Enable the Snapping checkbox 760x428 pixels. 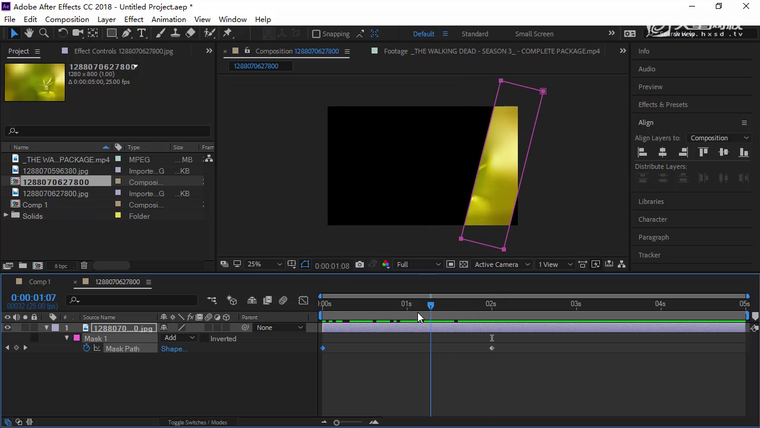316,34
